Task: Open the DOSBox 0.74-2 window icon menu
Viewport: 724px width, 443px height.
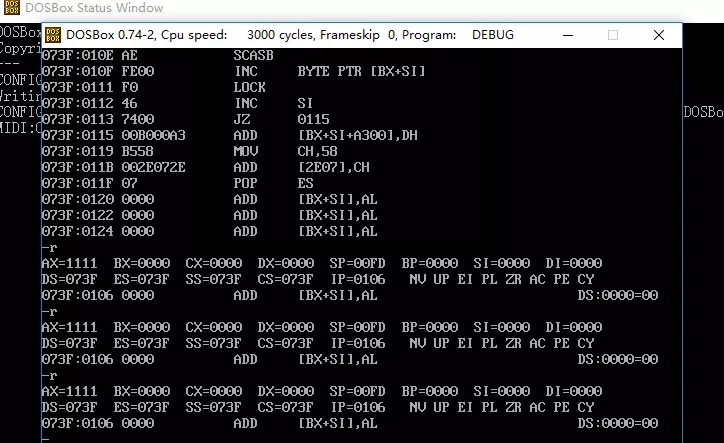Action: [52, 35]
